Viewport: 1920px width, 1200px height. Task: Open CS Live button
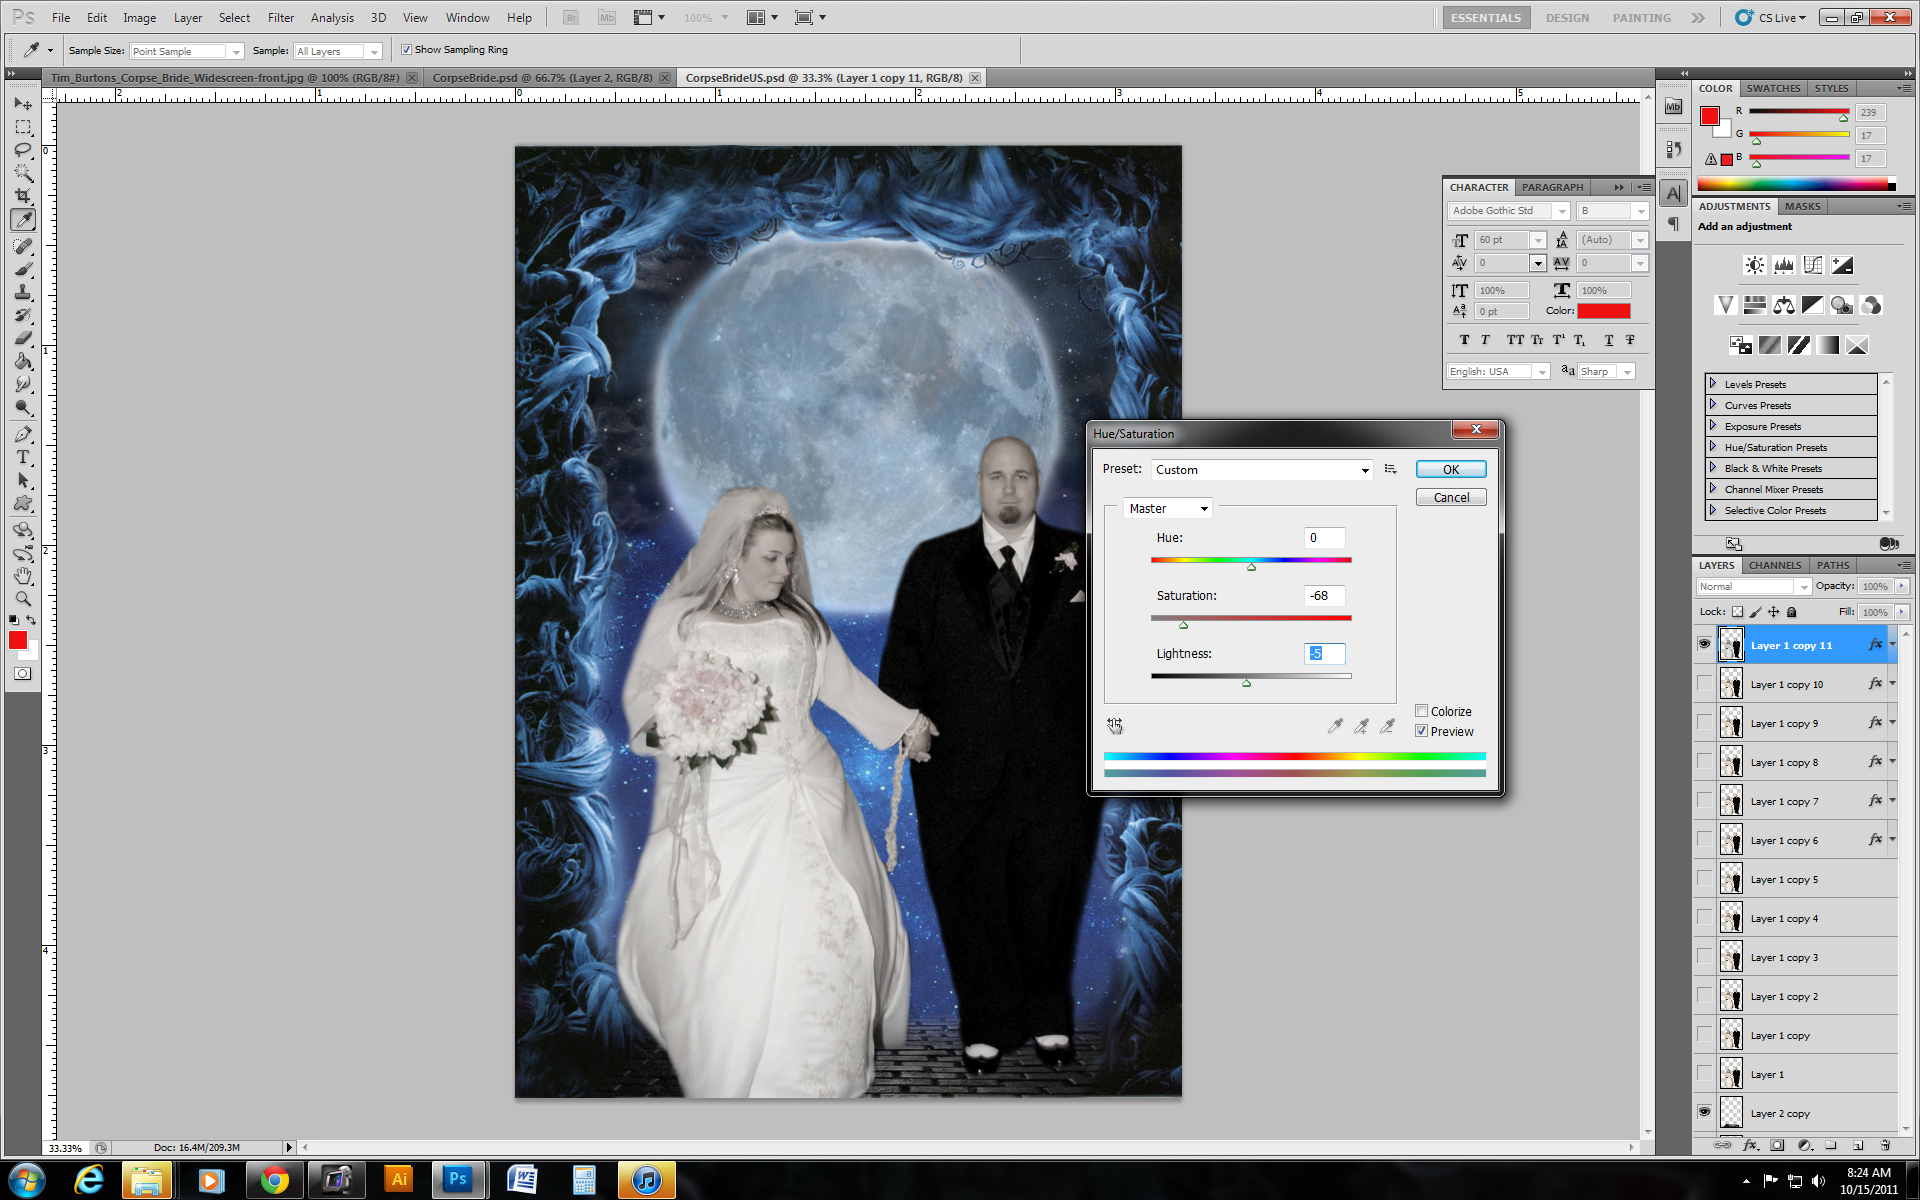click(1772, 18)
